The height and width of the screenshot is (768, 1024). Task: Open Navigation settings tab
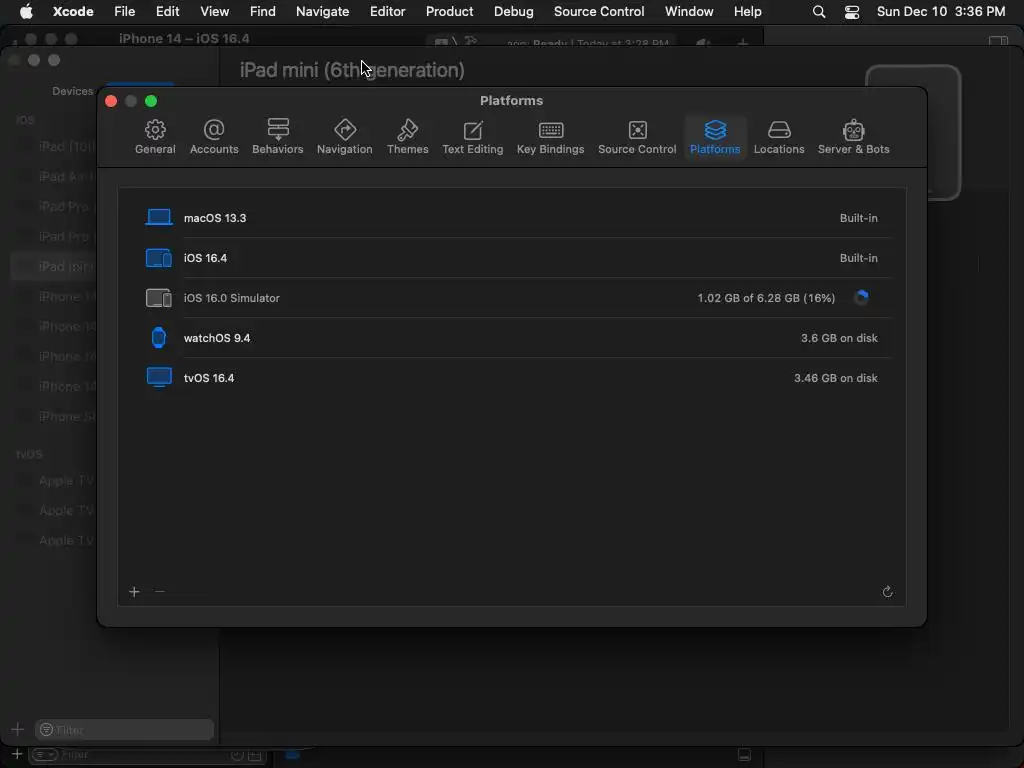[344, 137]
